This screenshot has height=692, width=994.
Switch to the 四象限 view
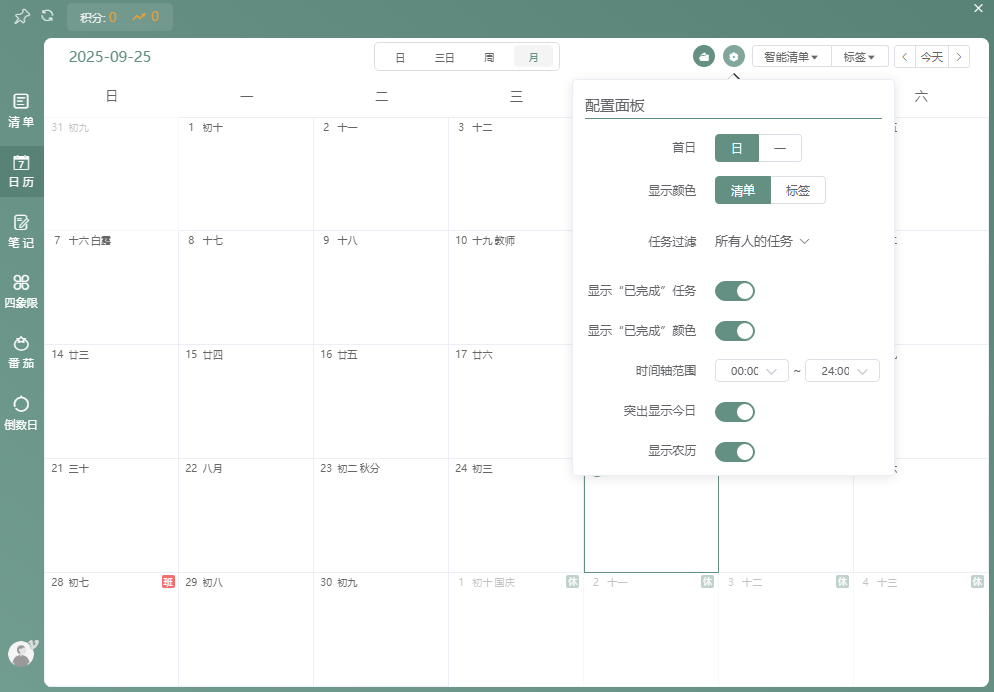click(21, 291)
